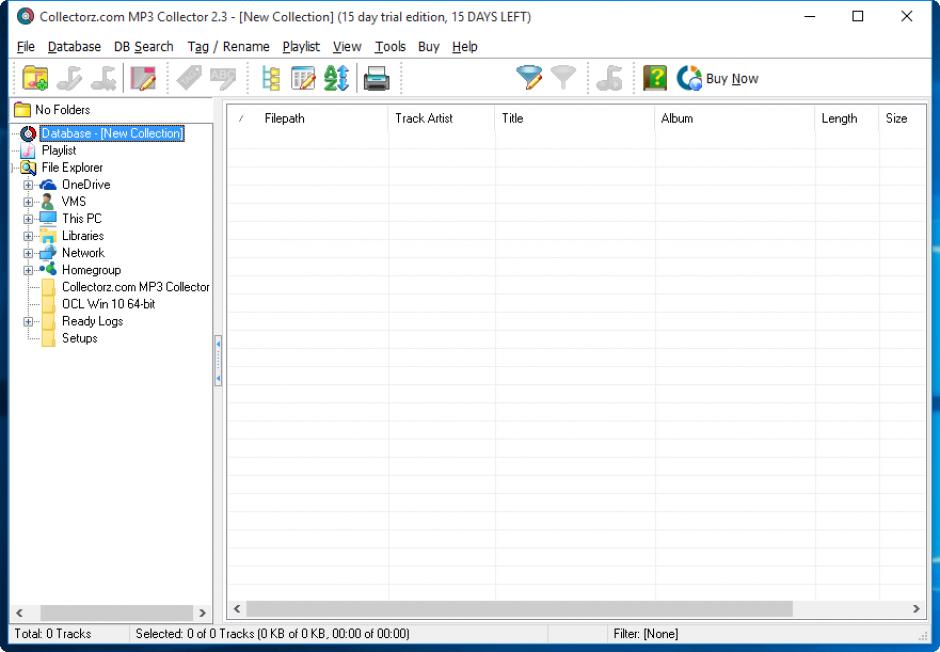Click the VMS user icon in tree
The width and height of the screenshot is (940, 652).
pos(48,201)
